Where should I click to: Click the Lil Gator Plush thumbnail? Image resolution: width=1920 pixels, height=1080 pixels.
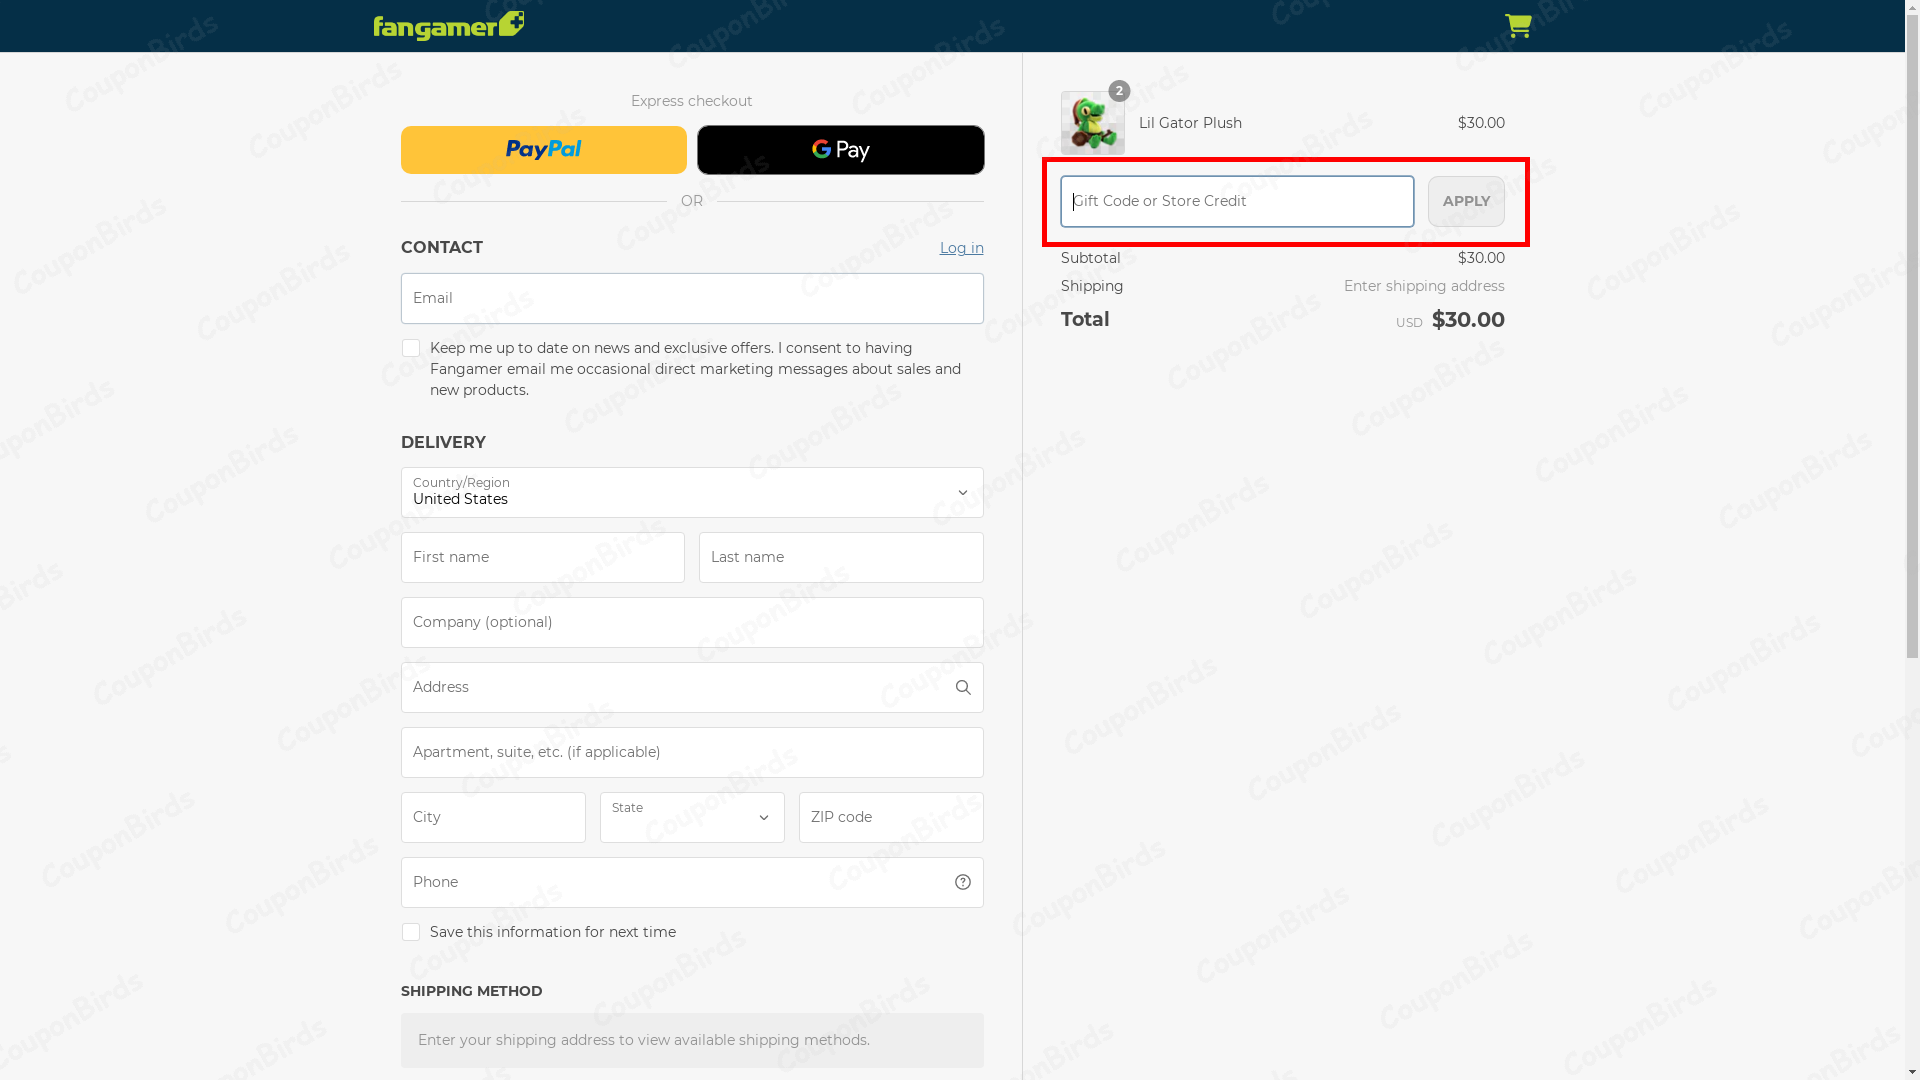pos(1092,123)
